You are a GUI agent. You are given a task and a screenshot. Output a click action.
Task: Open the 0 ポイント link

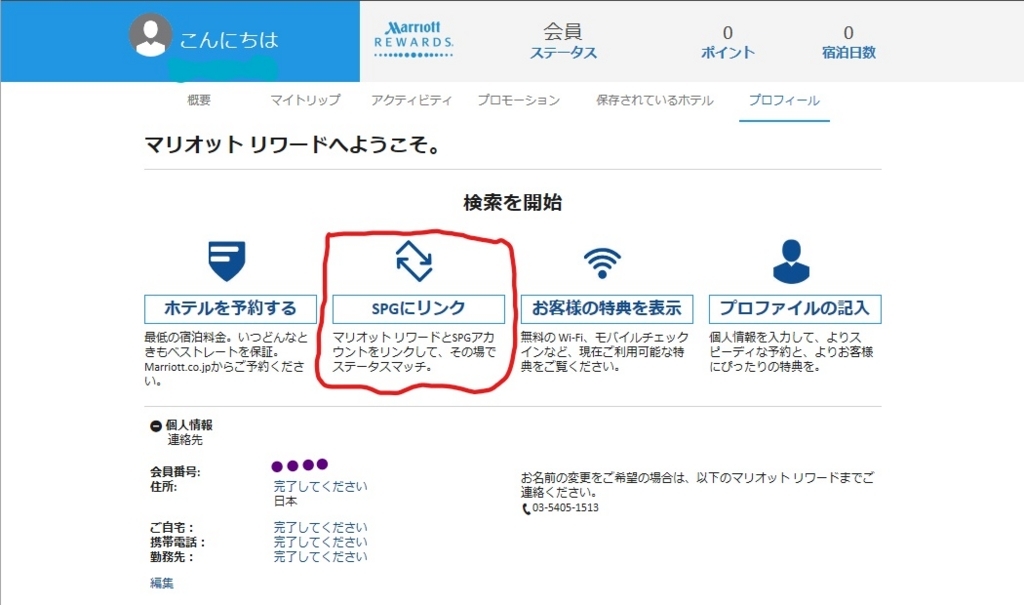tap(728, 42)
